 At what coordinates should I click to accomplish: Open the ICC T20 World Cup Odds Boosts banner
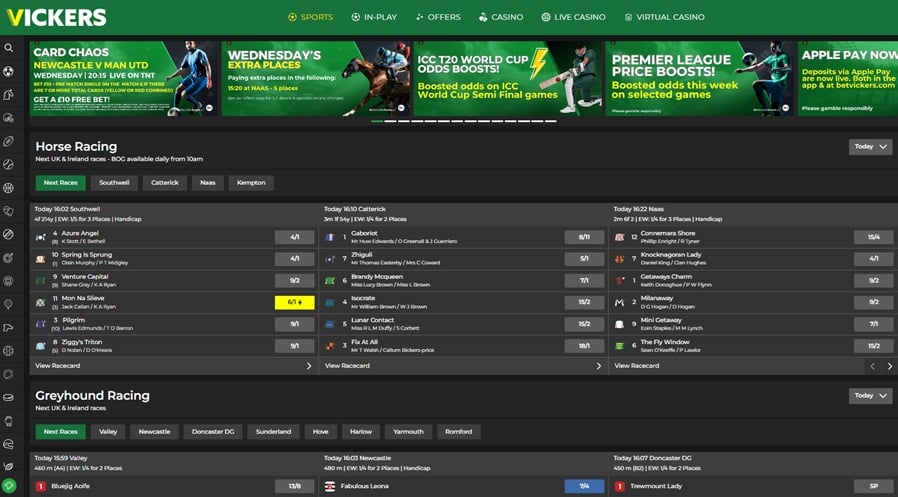tap(508, 78)
